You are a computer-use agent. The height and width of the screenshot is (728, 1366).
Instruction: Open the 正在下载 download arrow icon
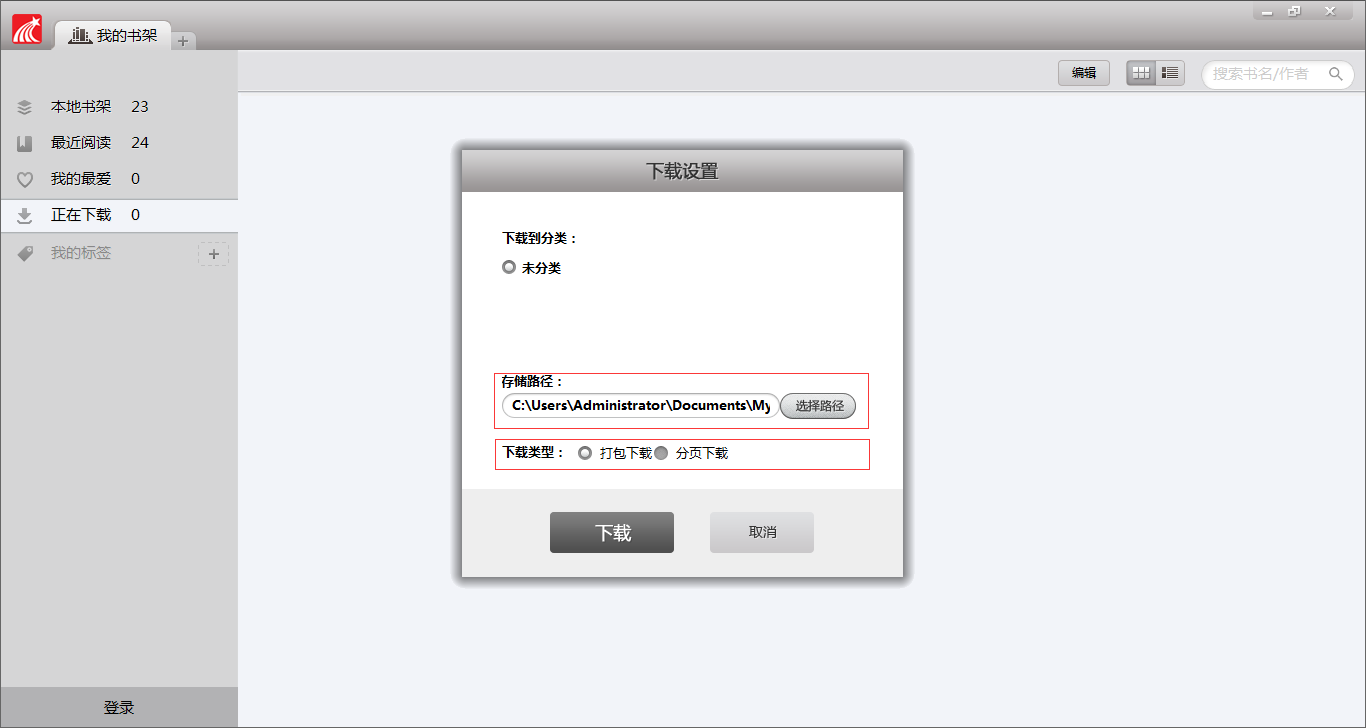(x=25, y=216)
